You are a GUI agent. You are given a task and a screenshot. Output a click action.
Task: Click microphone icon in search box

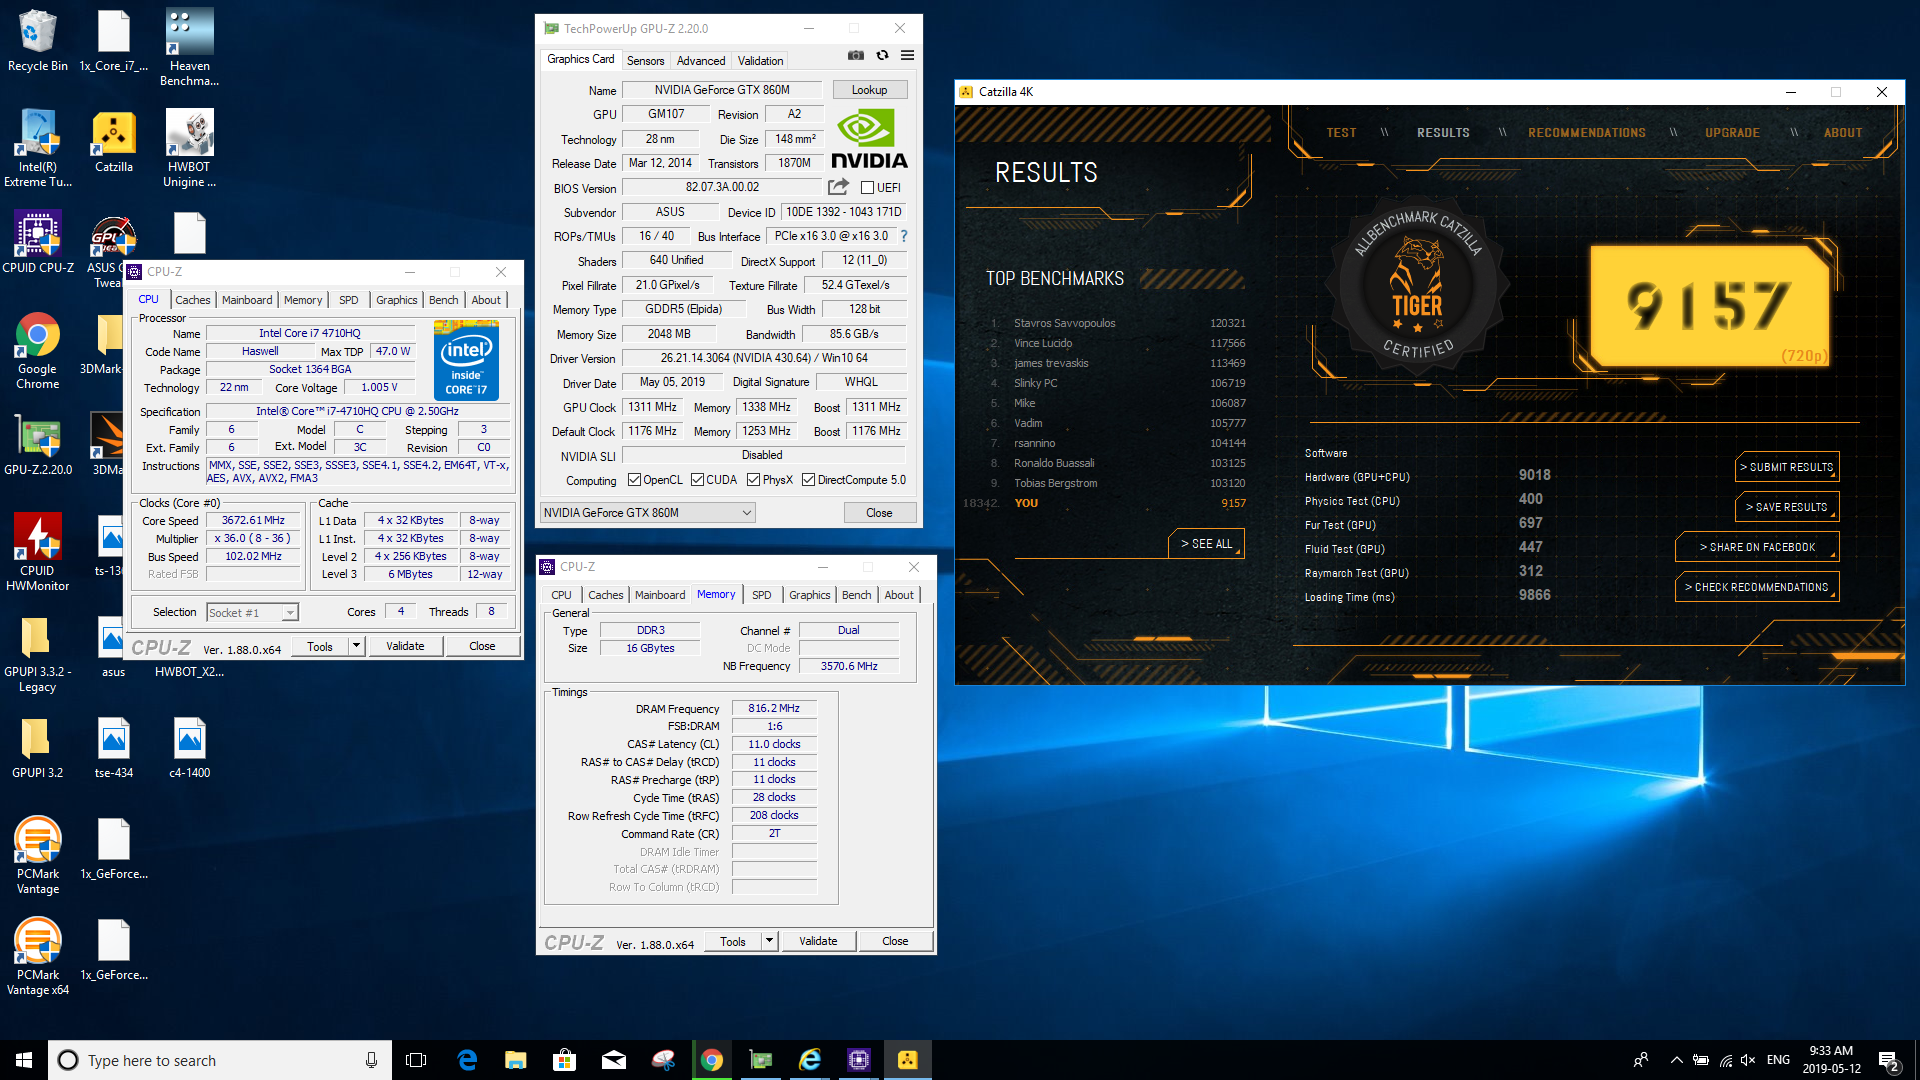371,1060
